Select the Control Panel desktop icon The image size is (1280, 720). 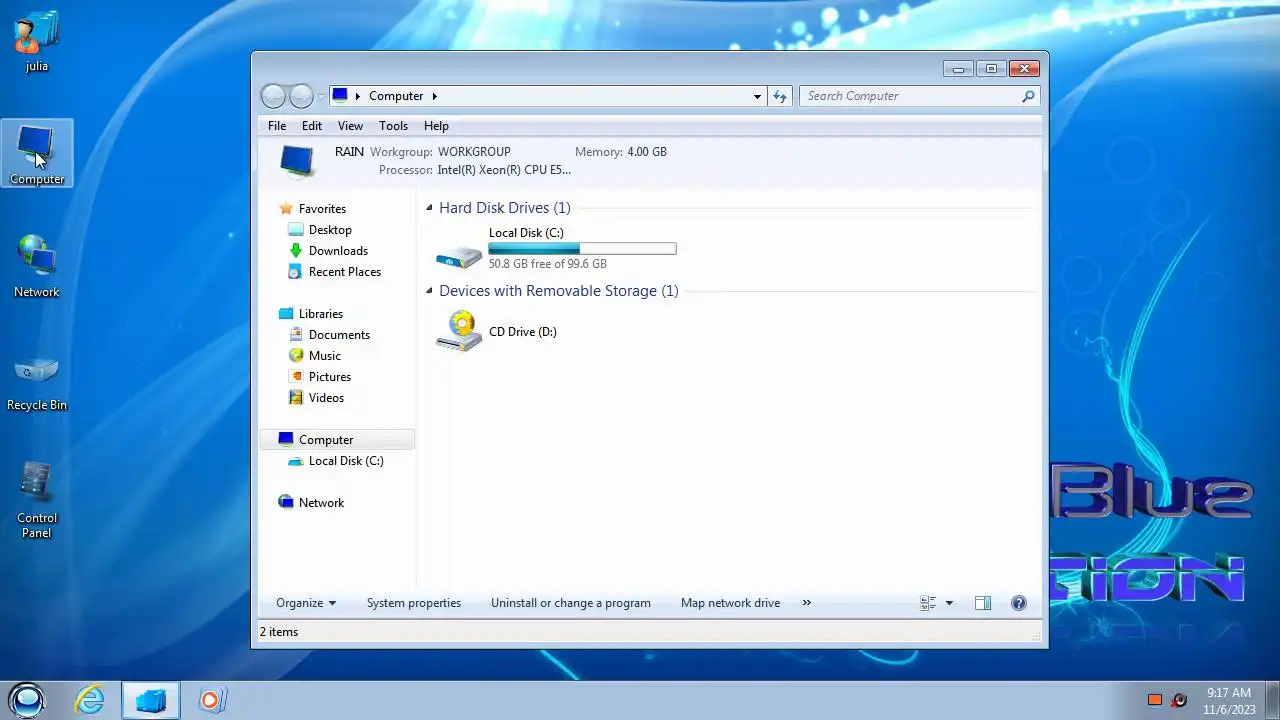37,499
